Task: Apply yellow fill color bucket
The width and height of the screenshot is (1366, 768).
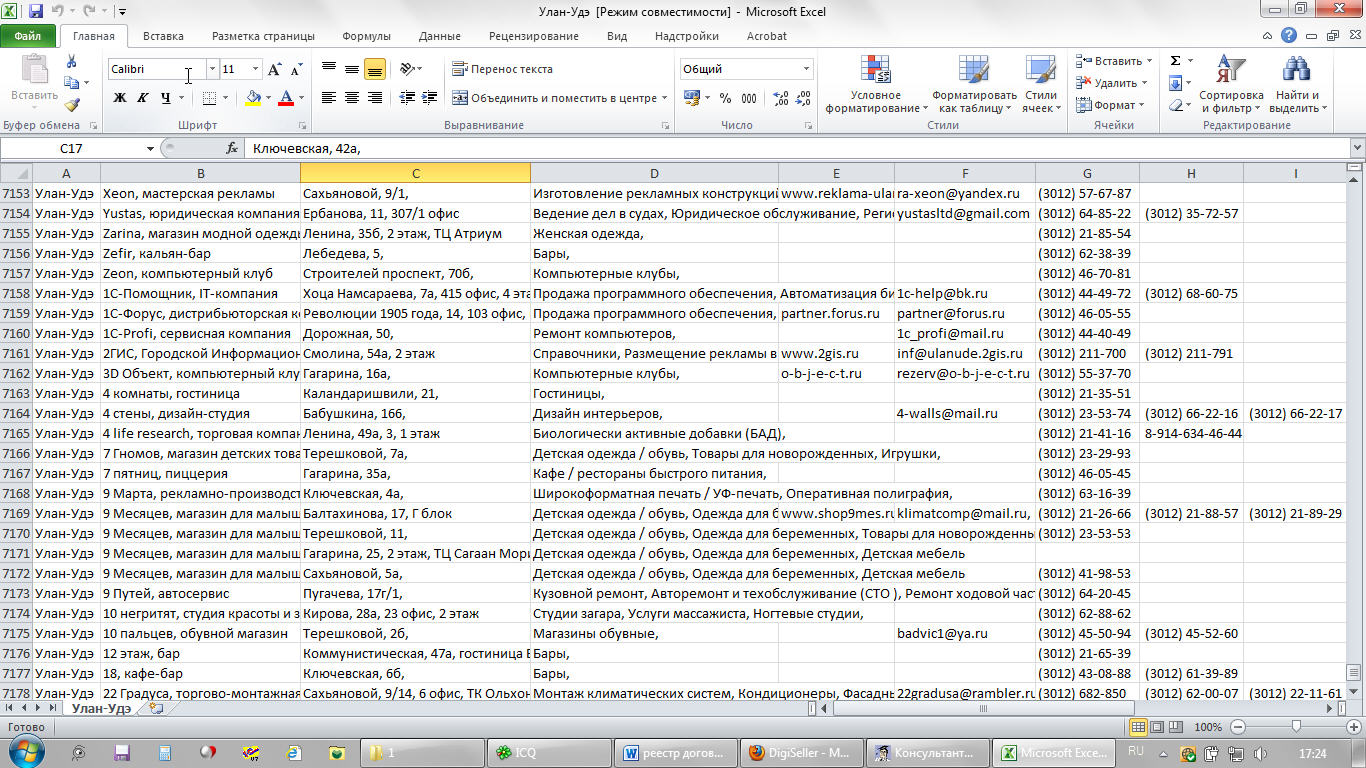Action: [253, 98]
